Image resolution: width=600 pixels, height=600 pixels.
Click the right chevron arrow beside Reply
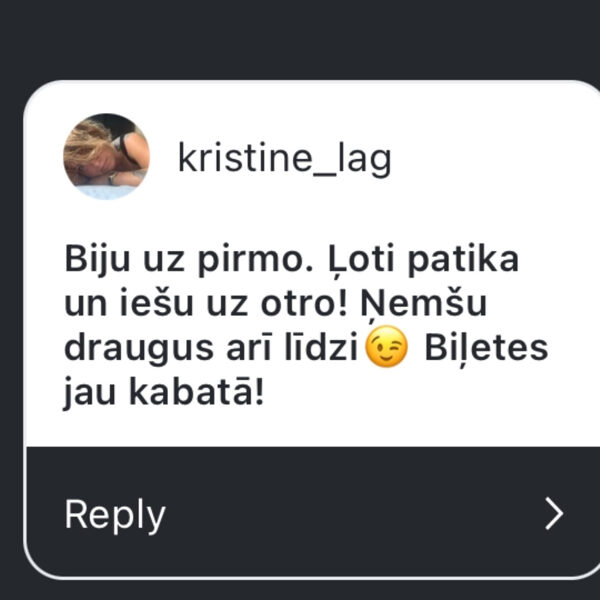click(554, 514)
